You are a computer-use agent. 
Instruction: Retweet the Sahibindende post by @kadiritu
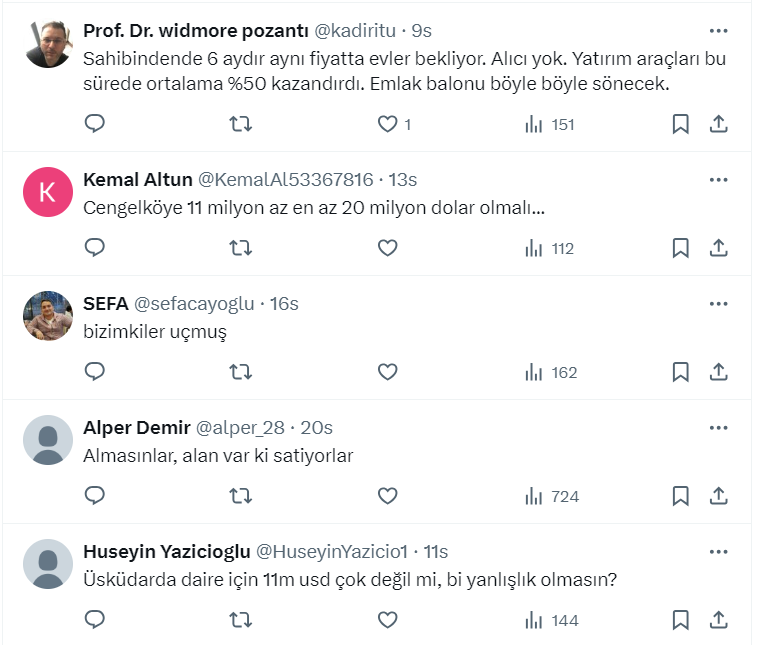pyautogui.click(x=241, y=124)
